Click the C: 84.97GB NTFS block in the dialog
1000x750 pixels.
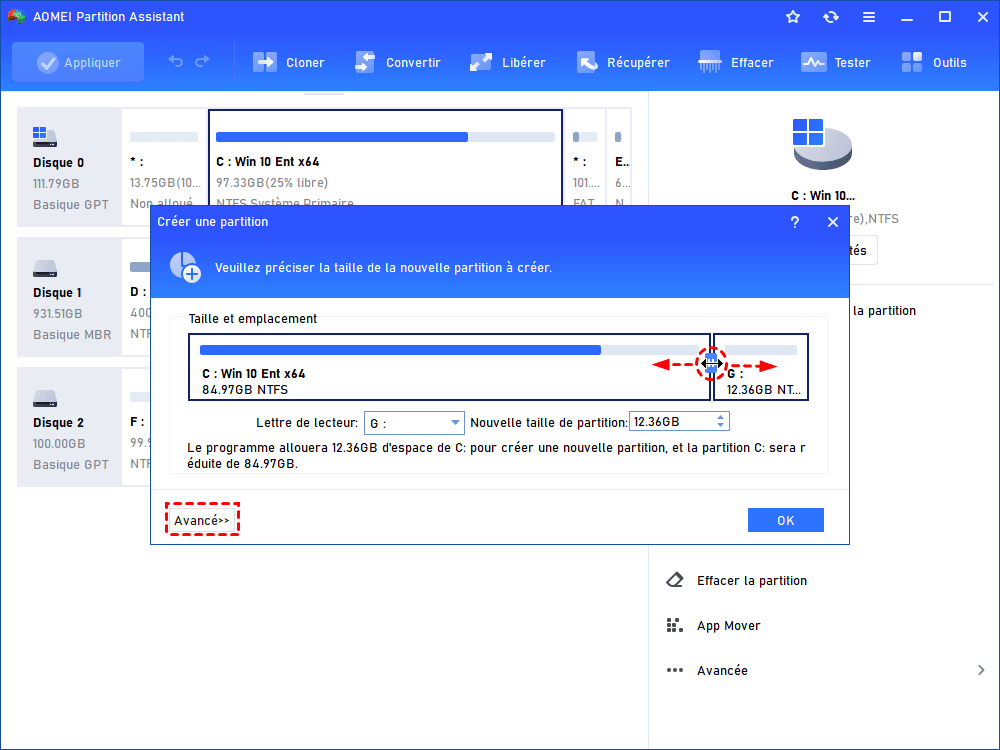[x=449, y=367]
